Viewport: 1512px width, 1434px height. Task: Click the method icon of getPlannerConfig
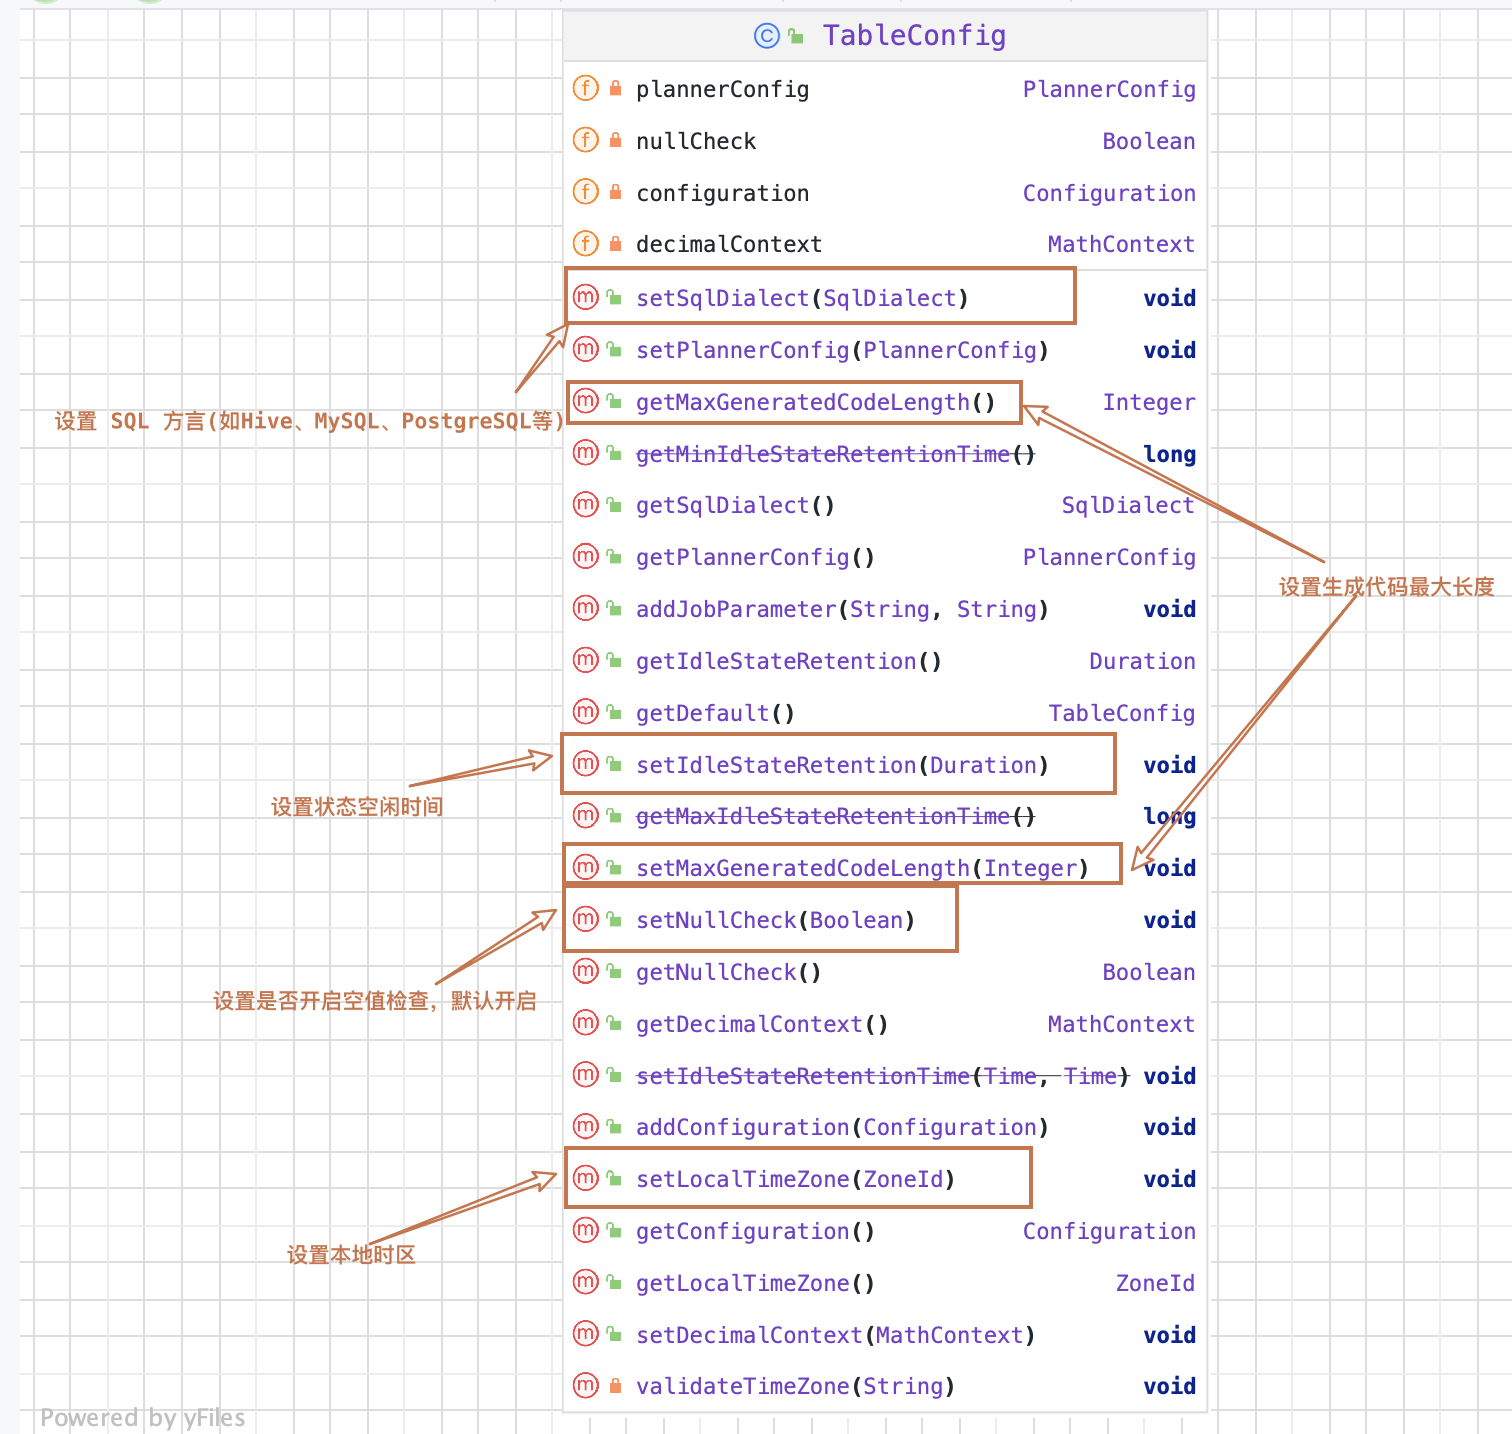point(586,556)
